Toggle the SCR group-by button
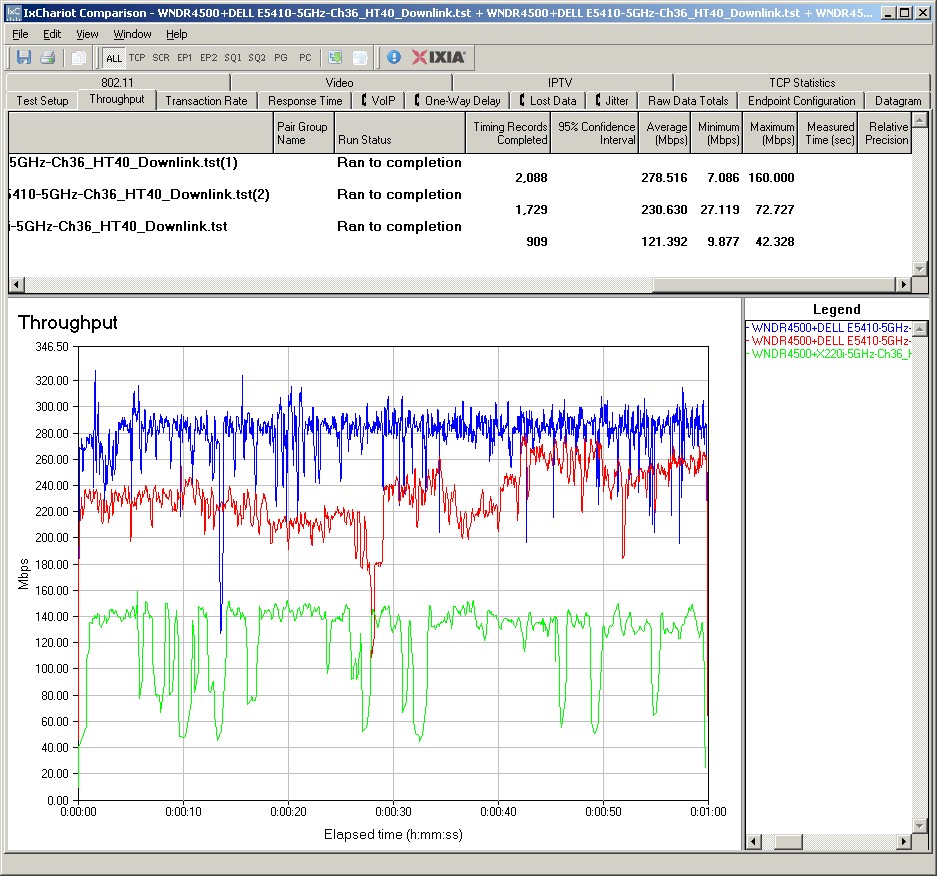 pos(161,58)
